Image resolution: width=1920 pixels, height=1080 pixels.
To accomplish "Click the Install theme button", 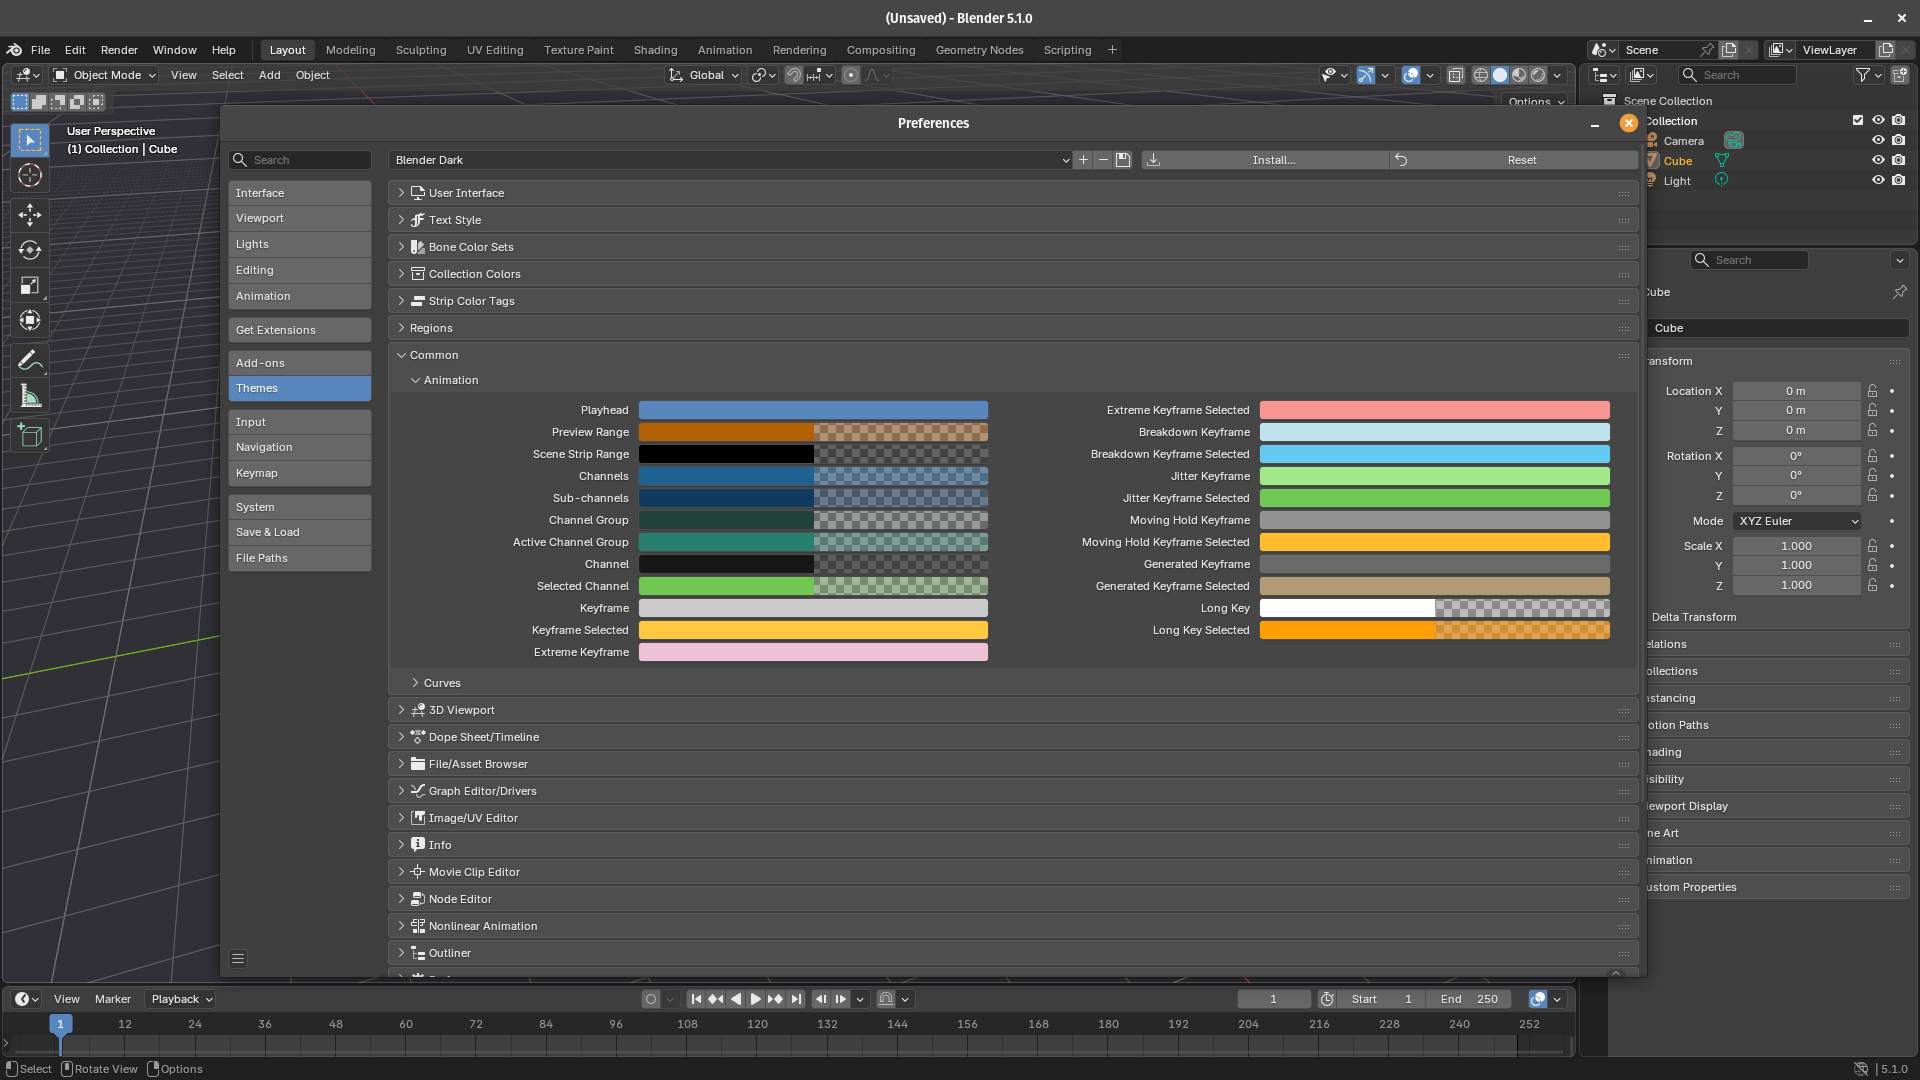I will [x=1272, y=160].
